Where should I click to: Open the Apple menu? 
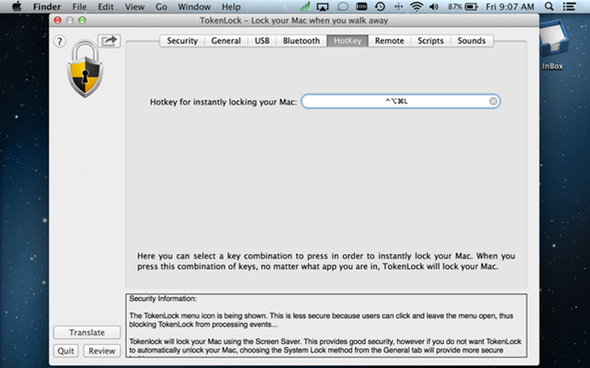(16, 7)
